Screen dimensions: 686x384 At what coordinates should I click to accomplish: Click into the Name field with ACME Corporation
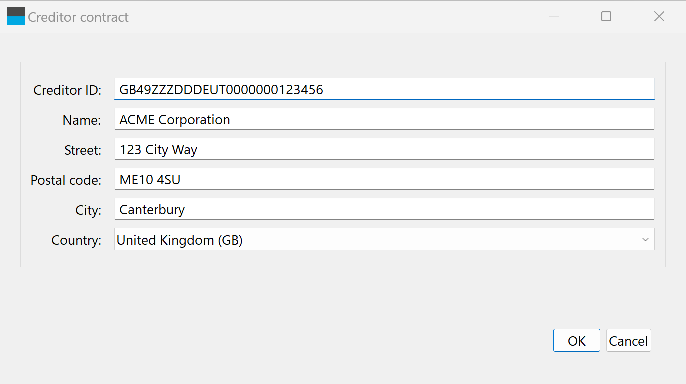click(384, 119)
